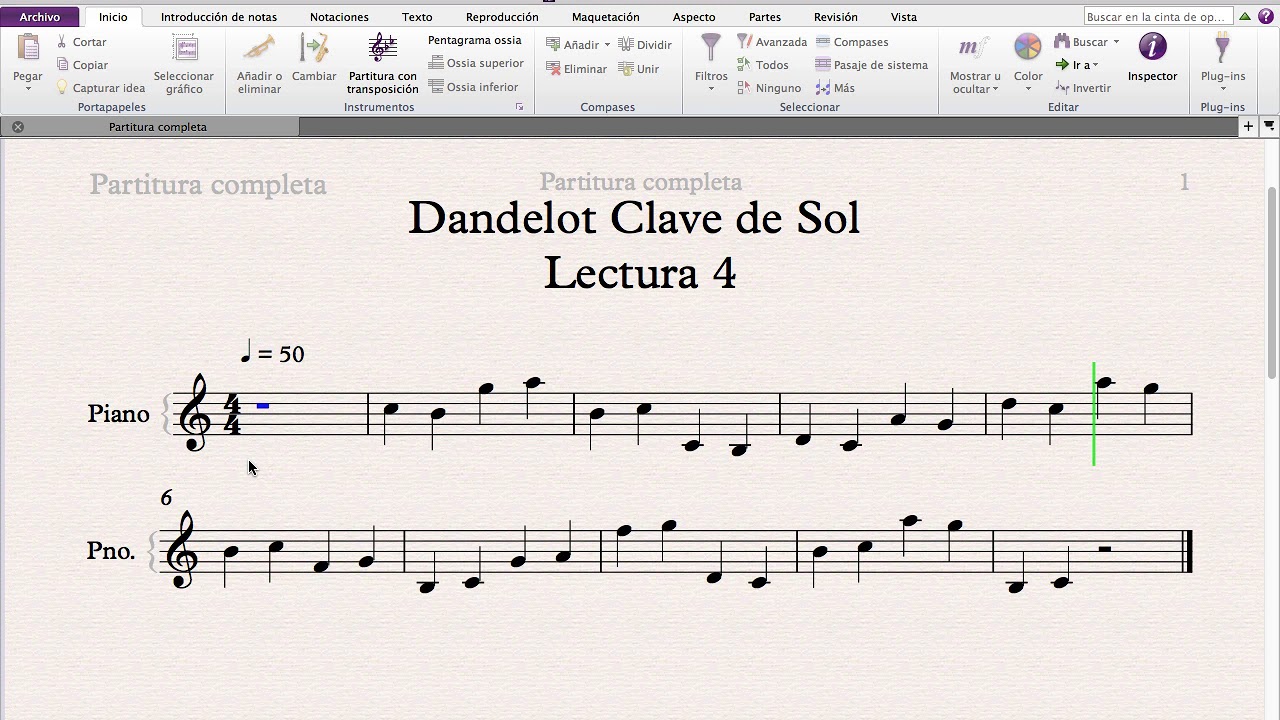
Task: Click Pasaje de sistema button
Action: [871, 65]
